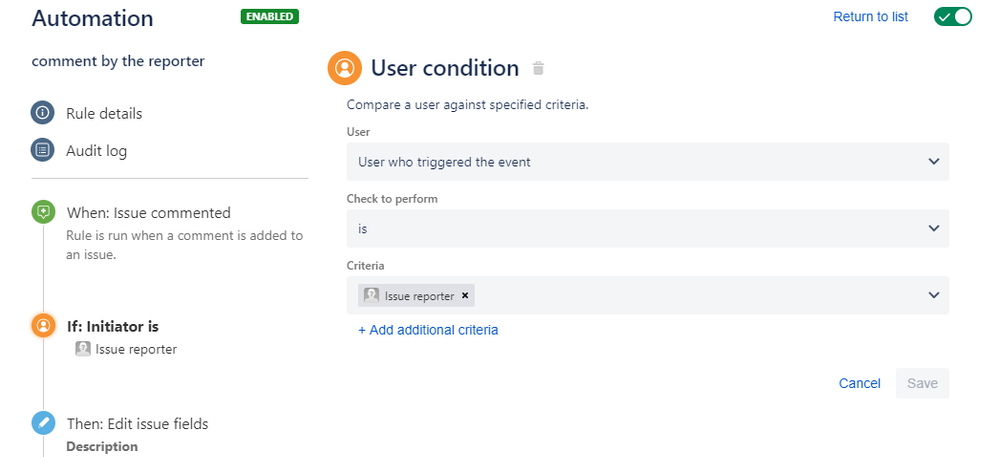The image size is (999, 457).
Task: Remove the Issue reporter criteria tag
Action: [465, 296]
